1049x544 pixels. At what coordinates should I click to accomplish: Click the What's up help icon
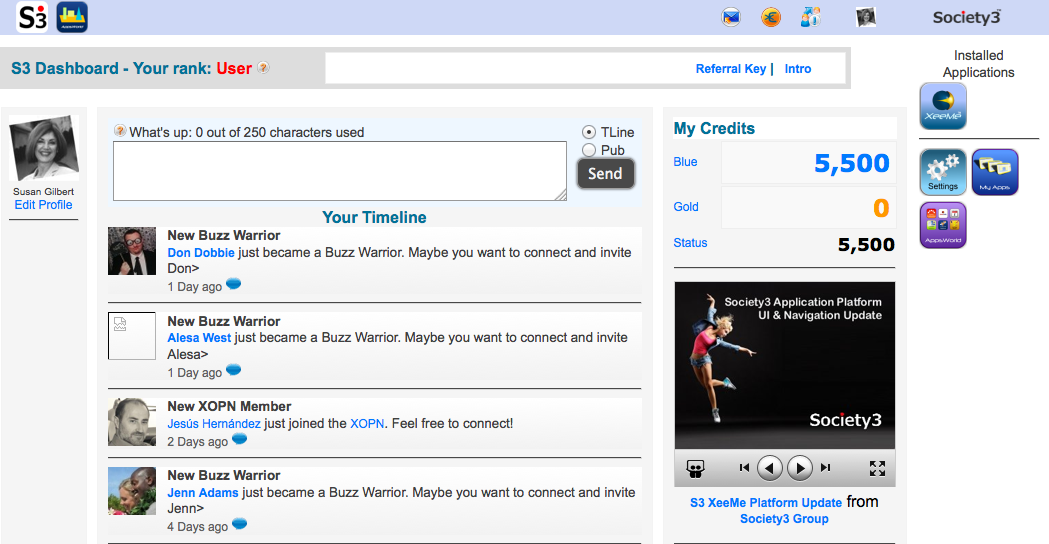[x=120, y=130]
